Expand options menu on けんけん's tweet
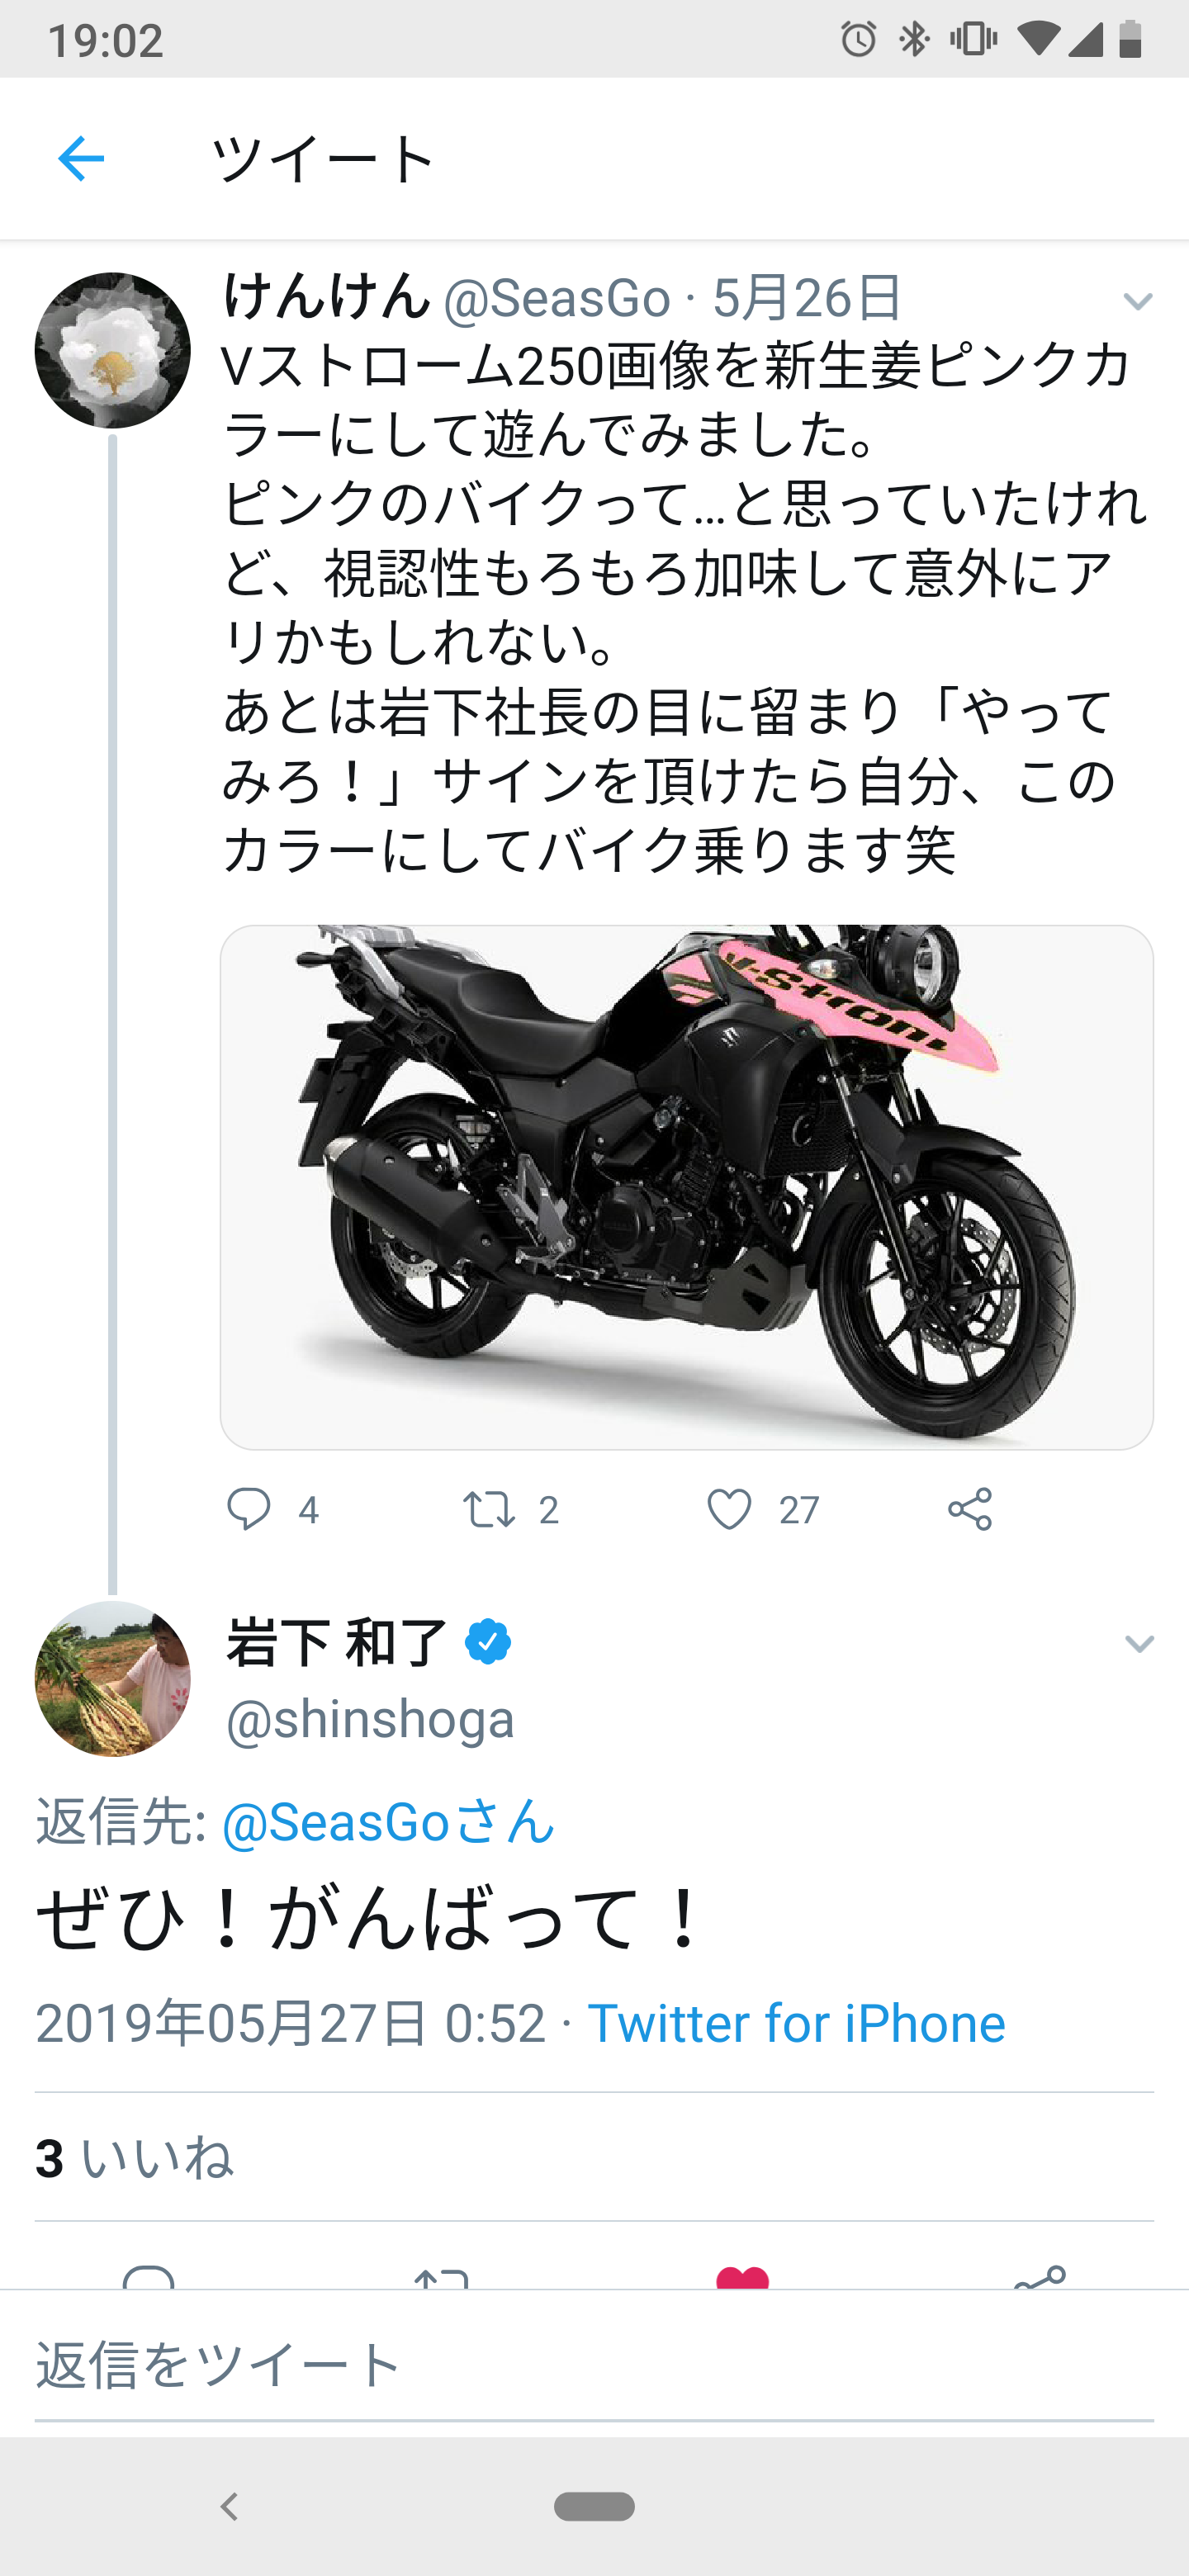This screenshot has height=2576, width=1189. [x=1138, y=301]
